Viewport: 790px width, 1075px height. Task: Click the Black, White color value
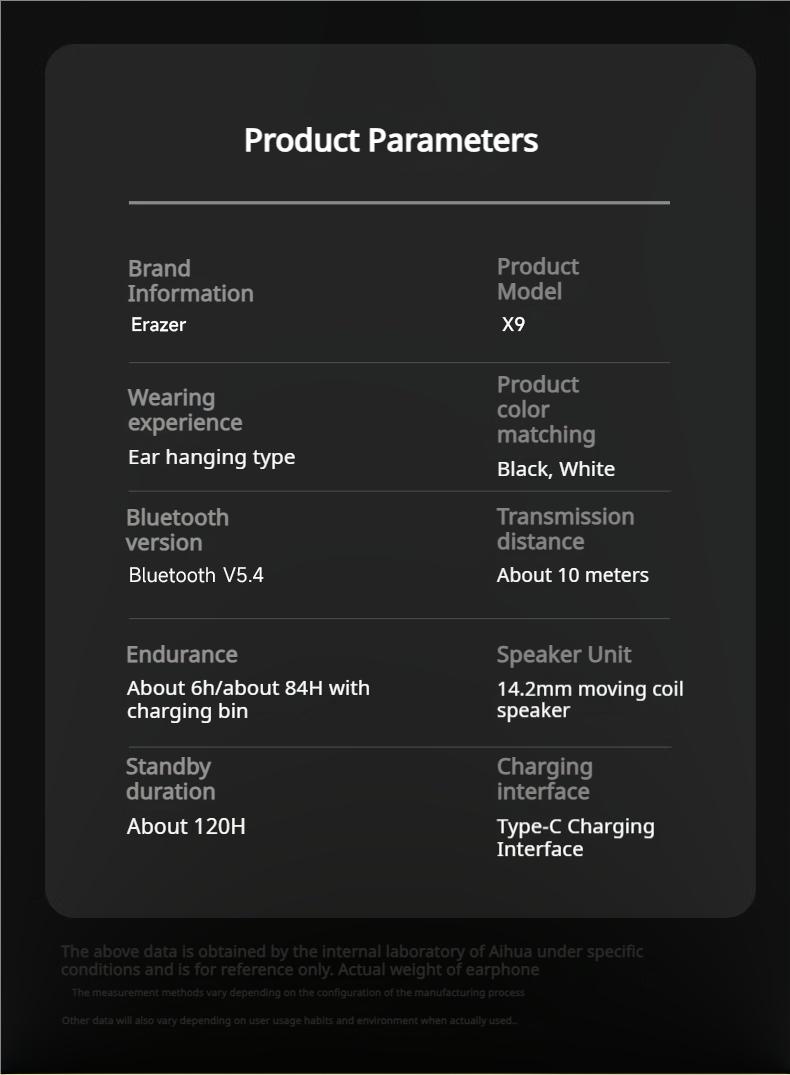point(555,469)
